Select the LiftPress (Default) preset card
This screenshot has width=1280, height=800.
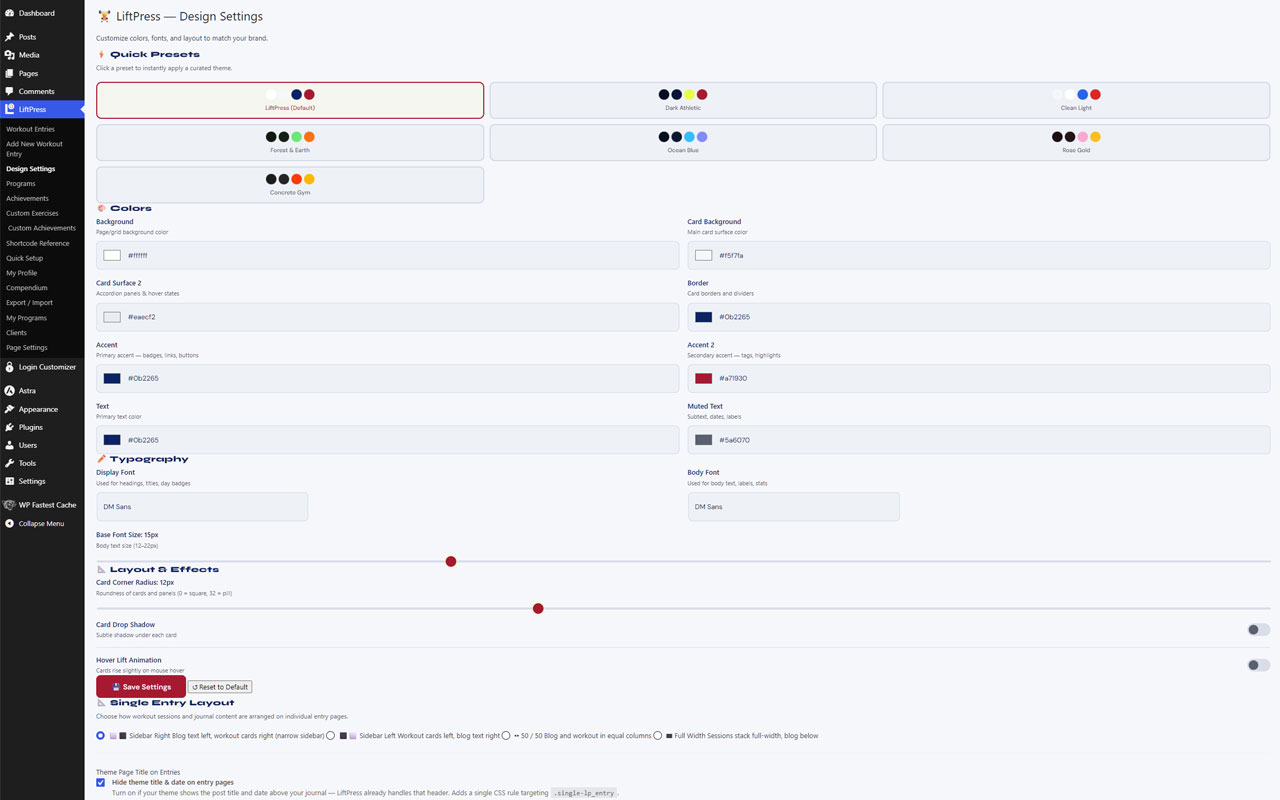290,100
